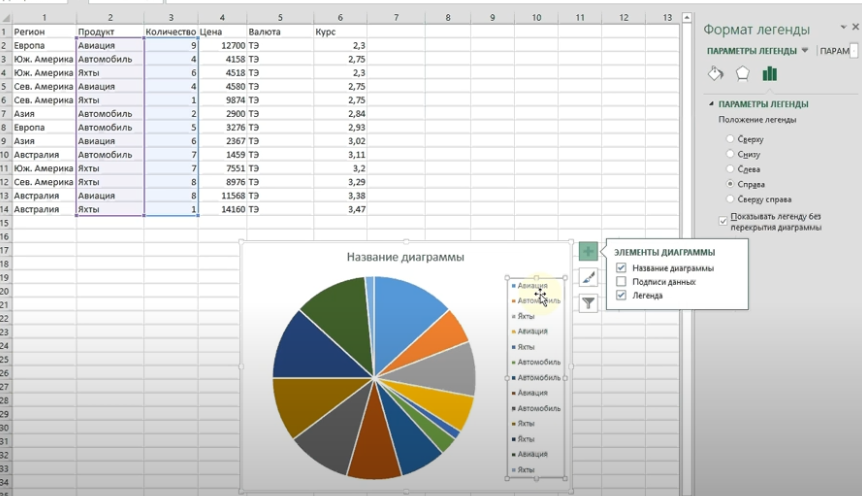Viewport: 862px width, 496px height.
Task: Open Chart Filters funnel button
Action: click(x=588, y=302)
